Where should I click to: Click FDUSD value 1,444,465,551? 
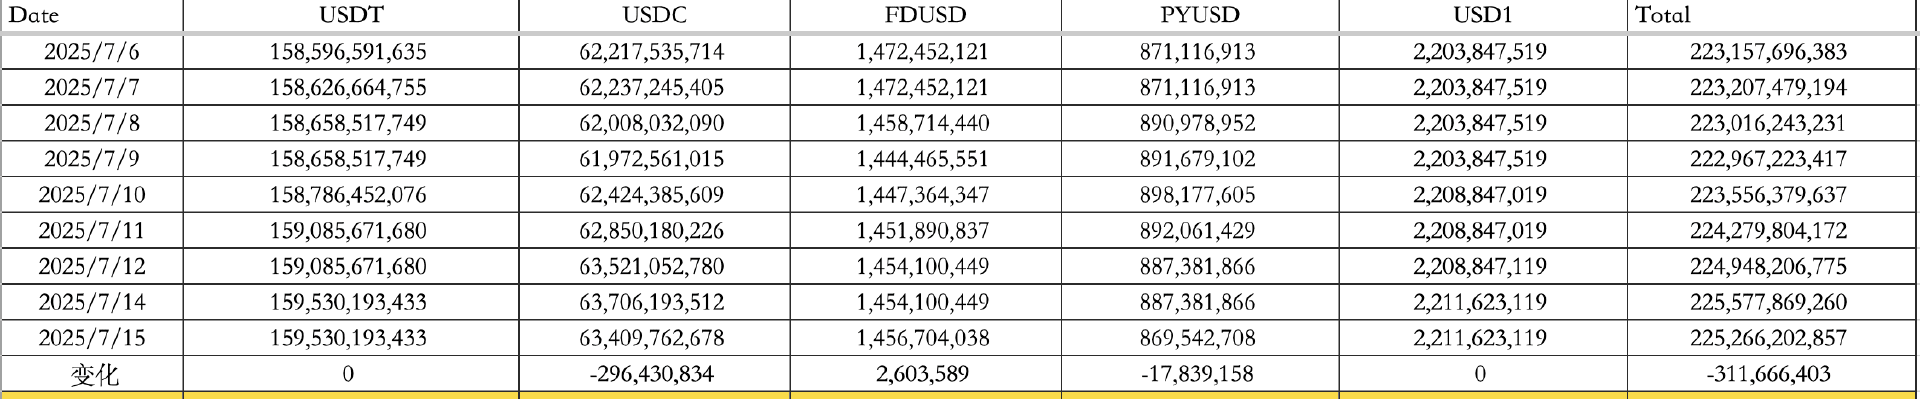[x=925, y=160]
